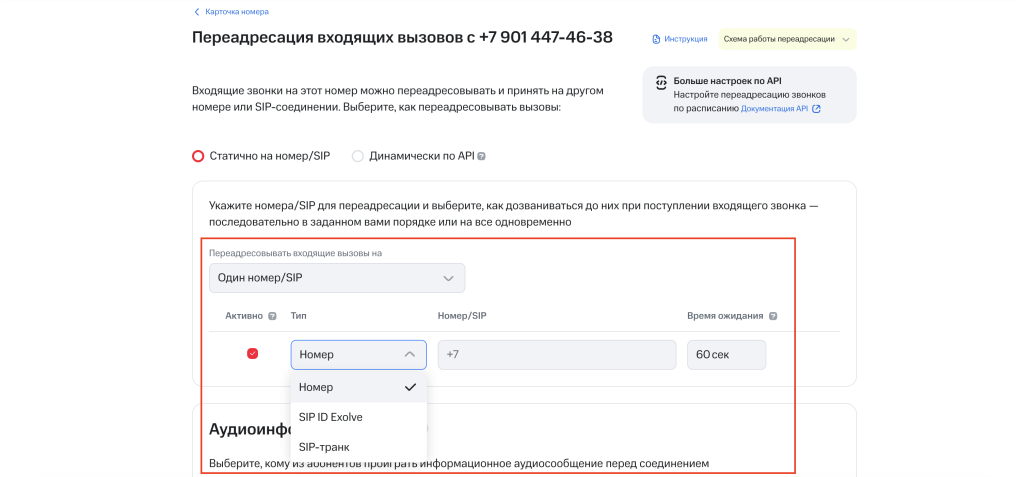Click chevron on Схема работы переадресации
This screenshot has height=477, width=1024.
(846, 39)
